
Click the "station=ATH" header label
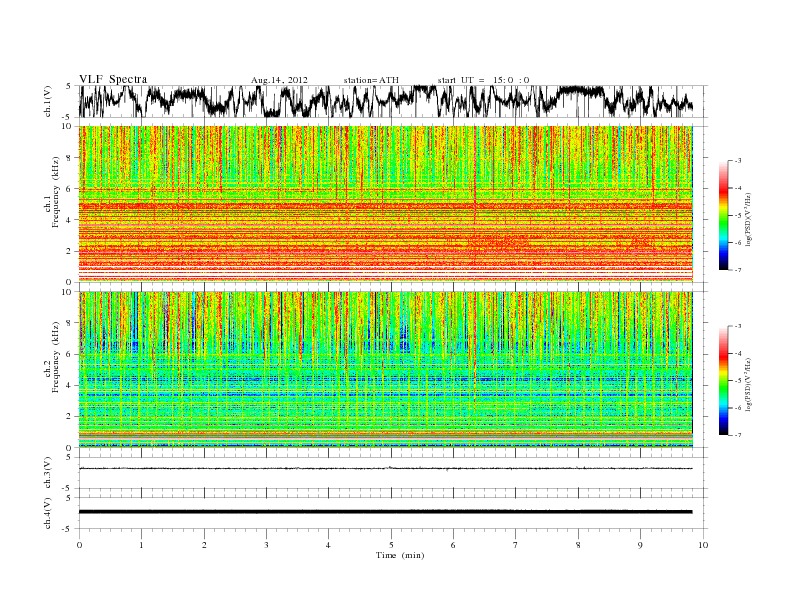(x=371, y=80)
